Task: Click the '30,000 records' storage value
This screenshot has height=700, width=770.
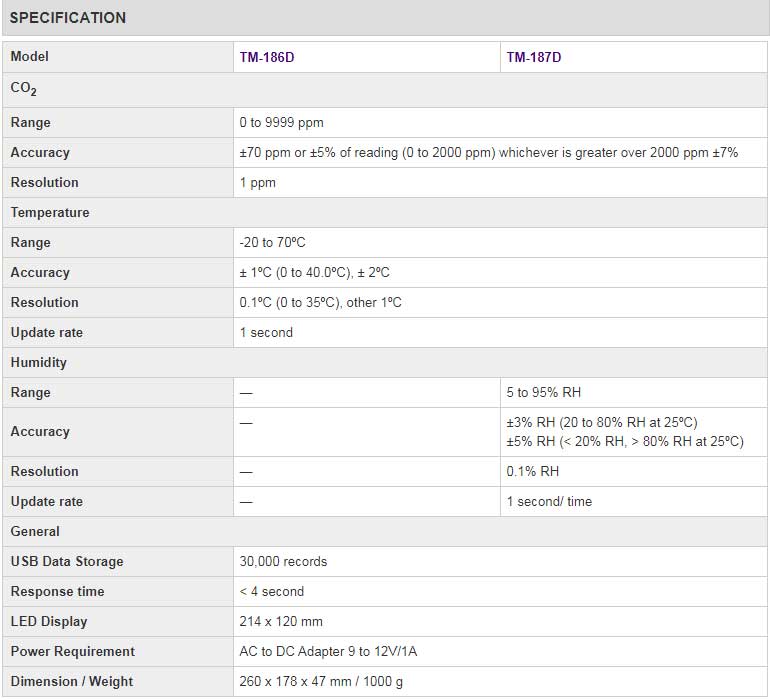Action: 283,561
